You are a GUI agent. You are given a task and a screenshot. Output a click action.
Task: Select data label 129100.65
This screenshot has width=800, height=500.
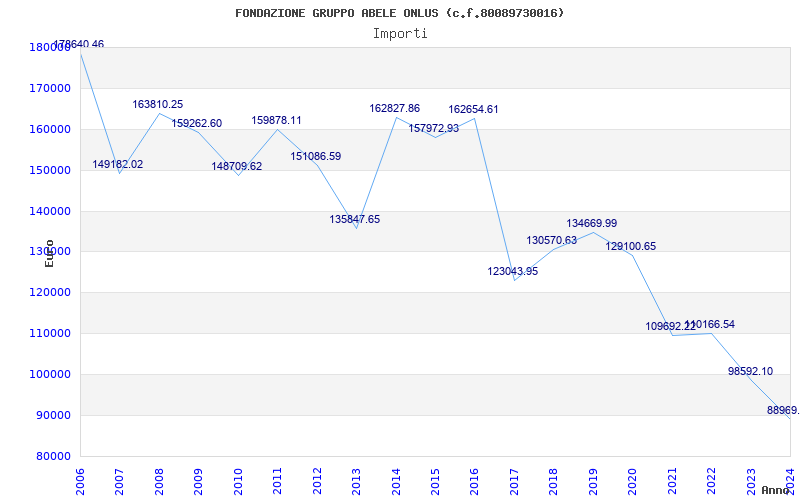click(x=631, y=246)
